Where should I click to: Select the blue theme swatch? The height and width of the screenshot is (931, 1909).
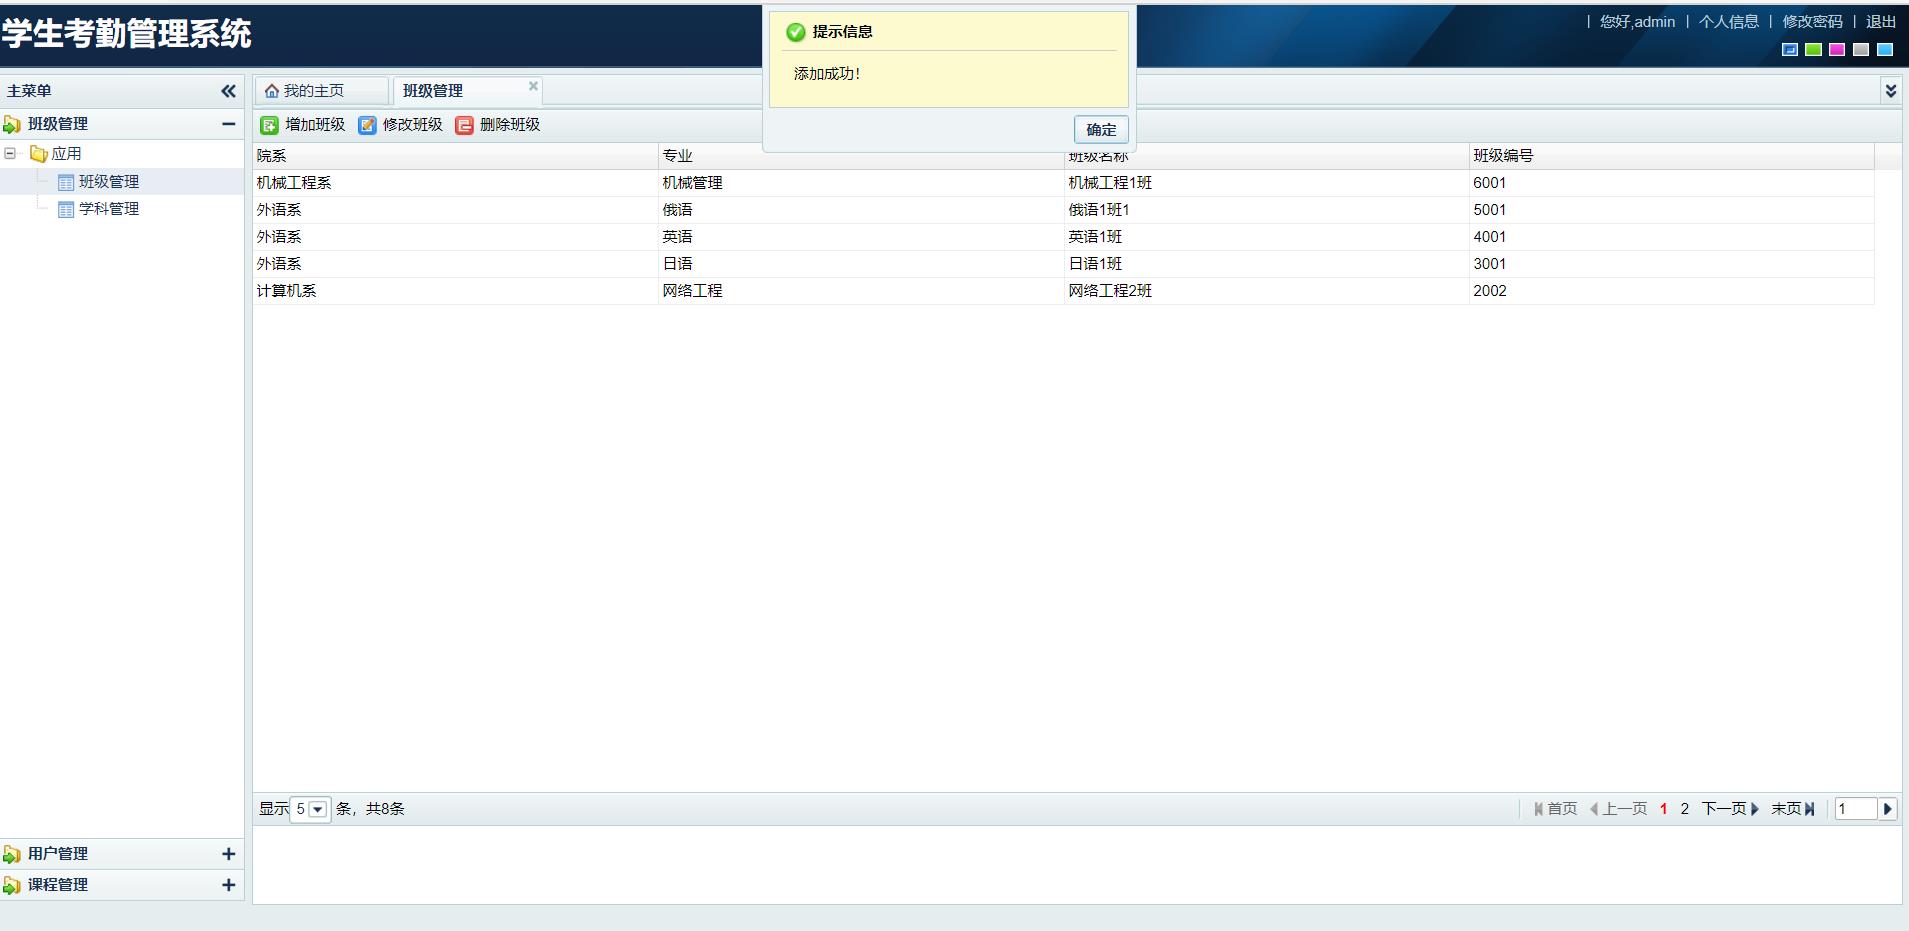click(x=1790, y=49)
